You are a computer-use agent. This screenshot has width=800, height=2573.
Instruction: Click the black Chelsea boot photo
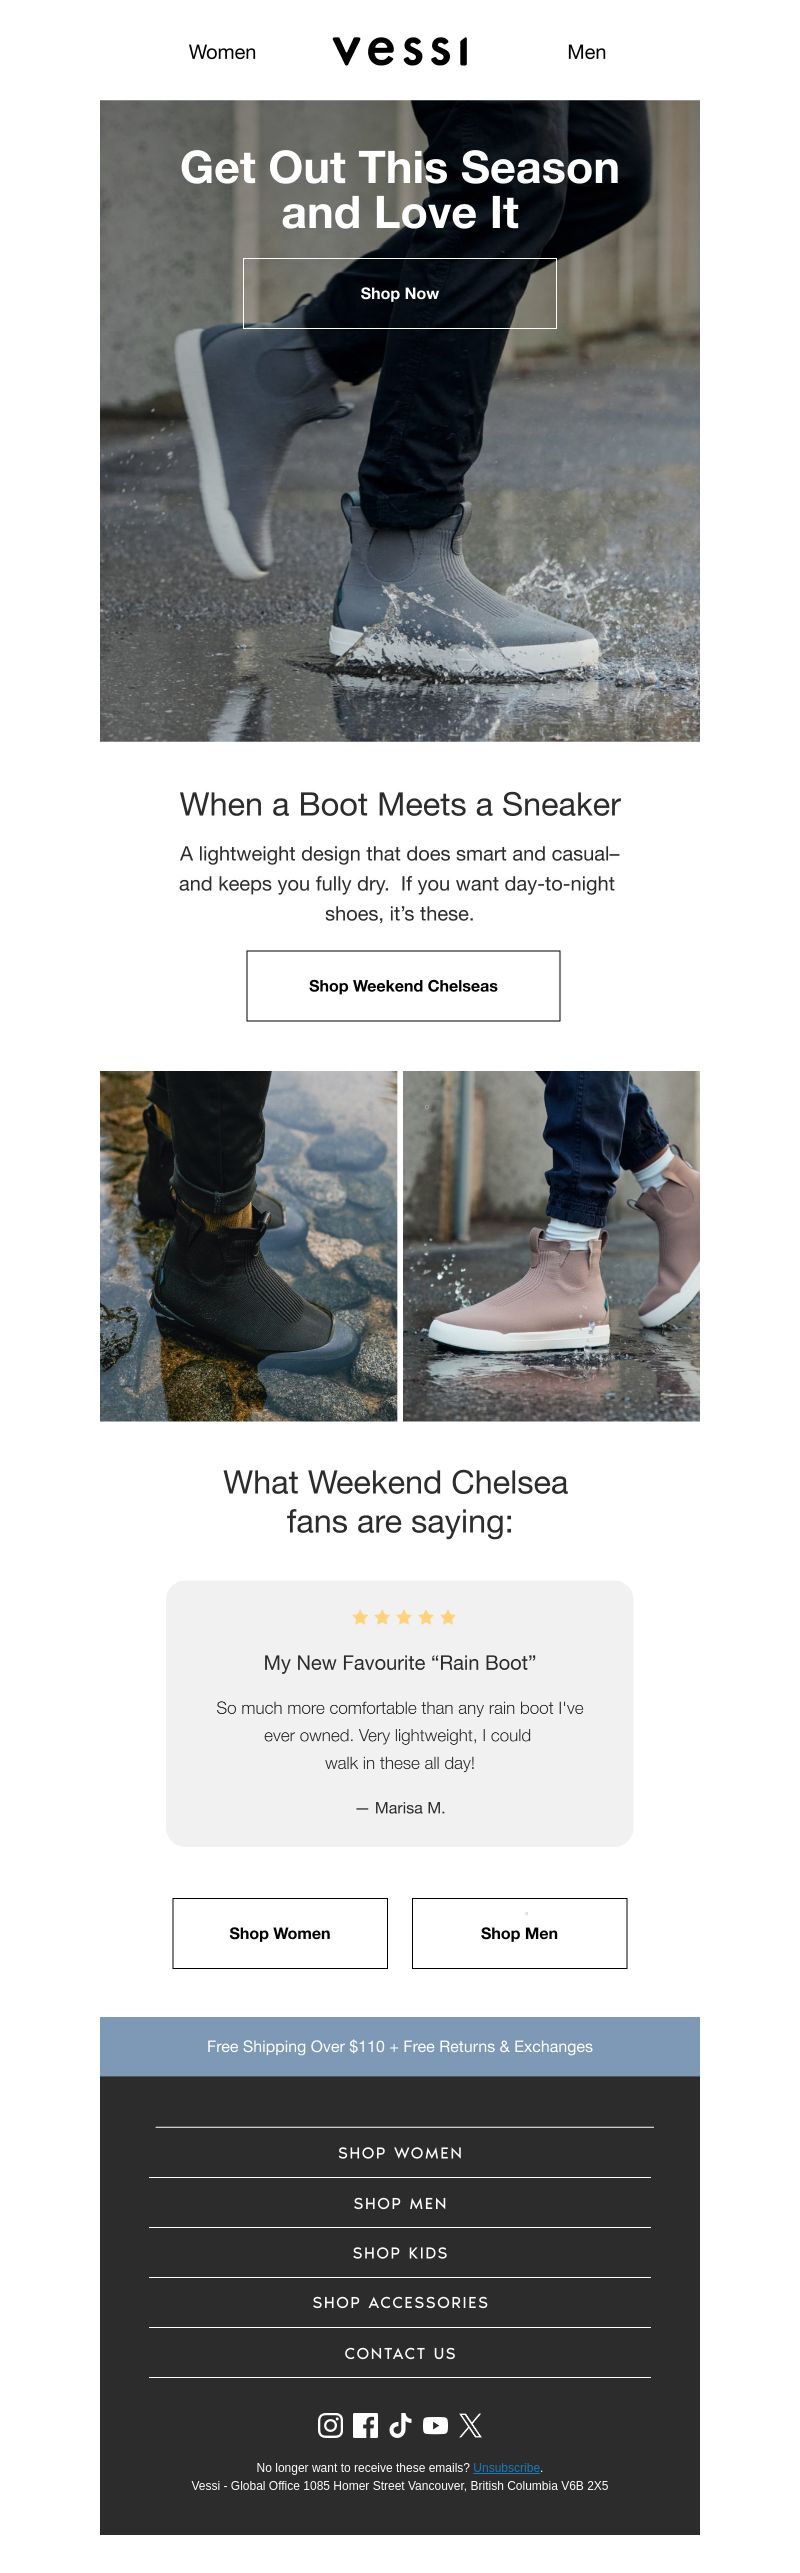(248, 1245)
